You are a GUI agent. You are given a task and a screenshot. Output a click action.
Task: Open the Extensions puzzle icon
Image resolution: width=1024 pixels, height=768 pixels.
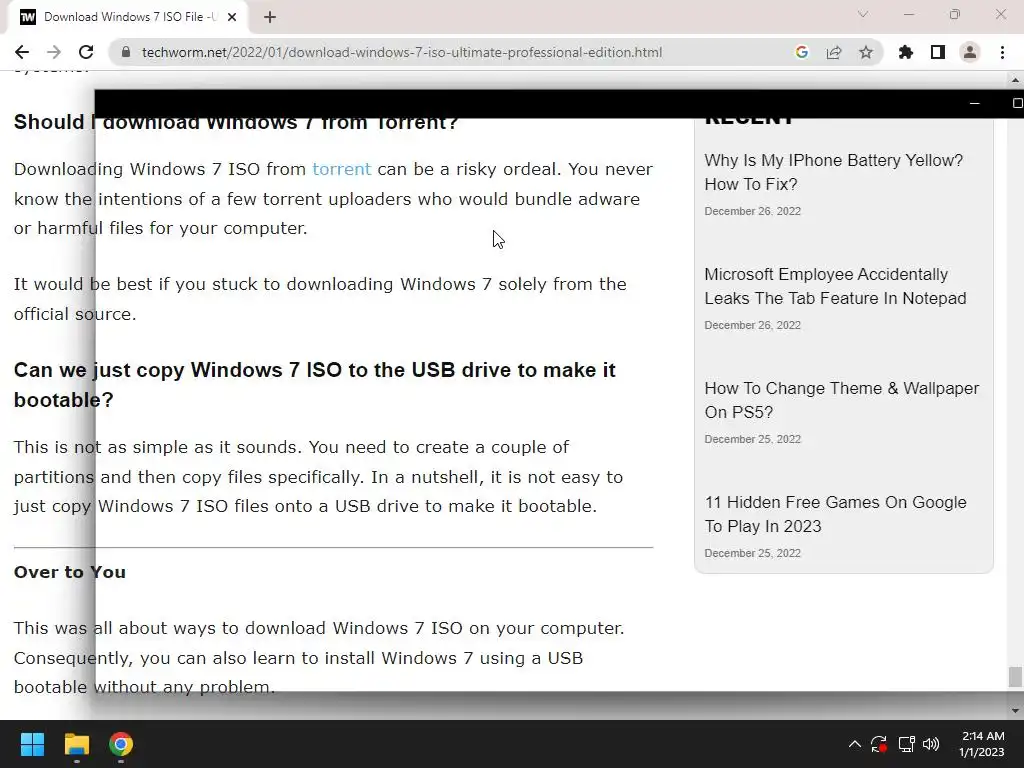(906, 52)
